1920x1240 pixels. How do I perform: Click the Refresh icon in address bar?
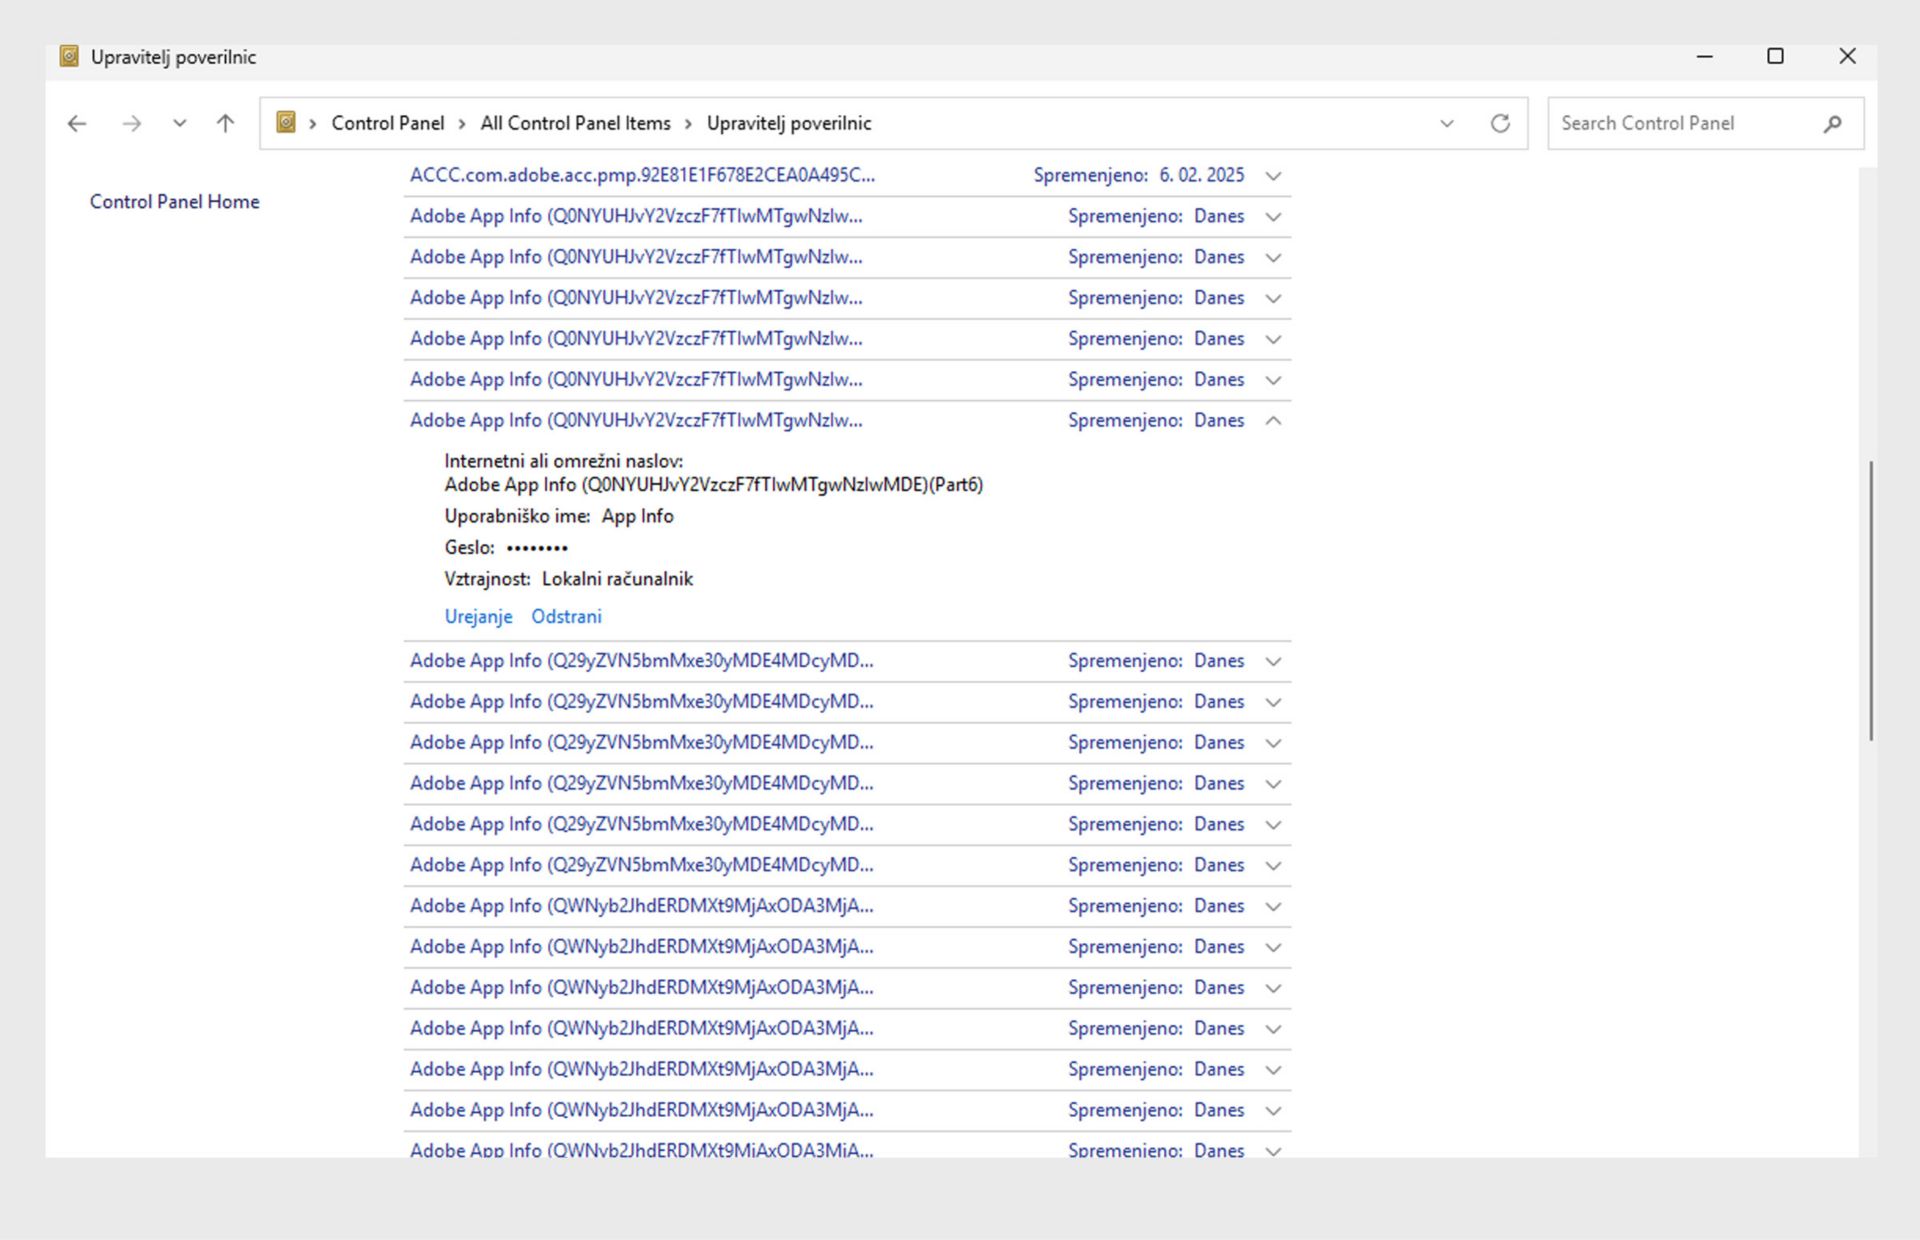tap(1500, 124)
